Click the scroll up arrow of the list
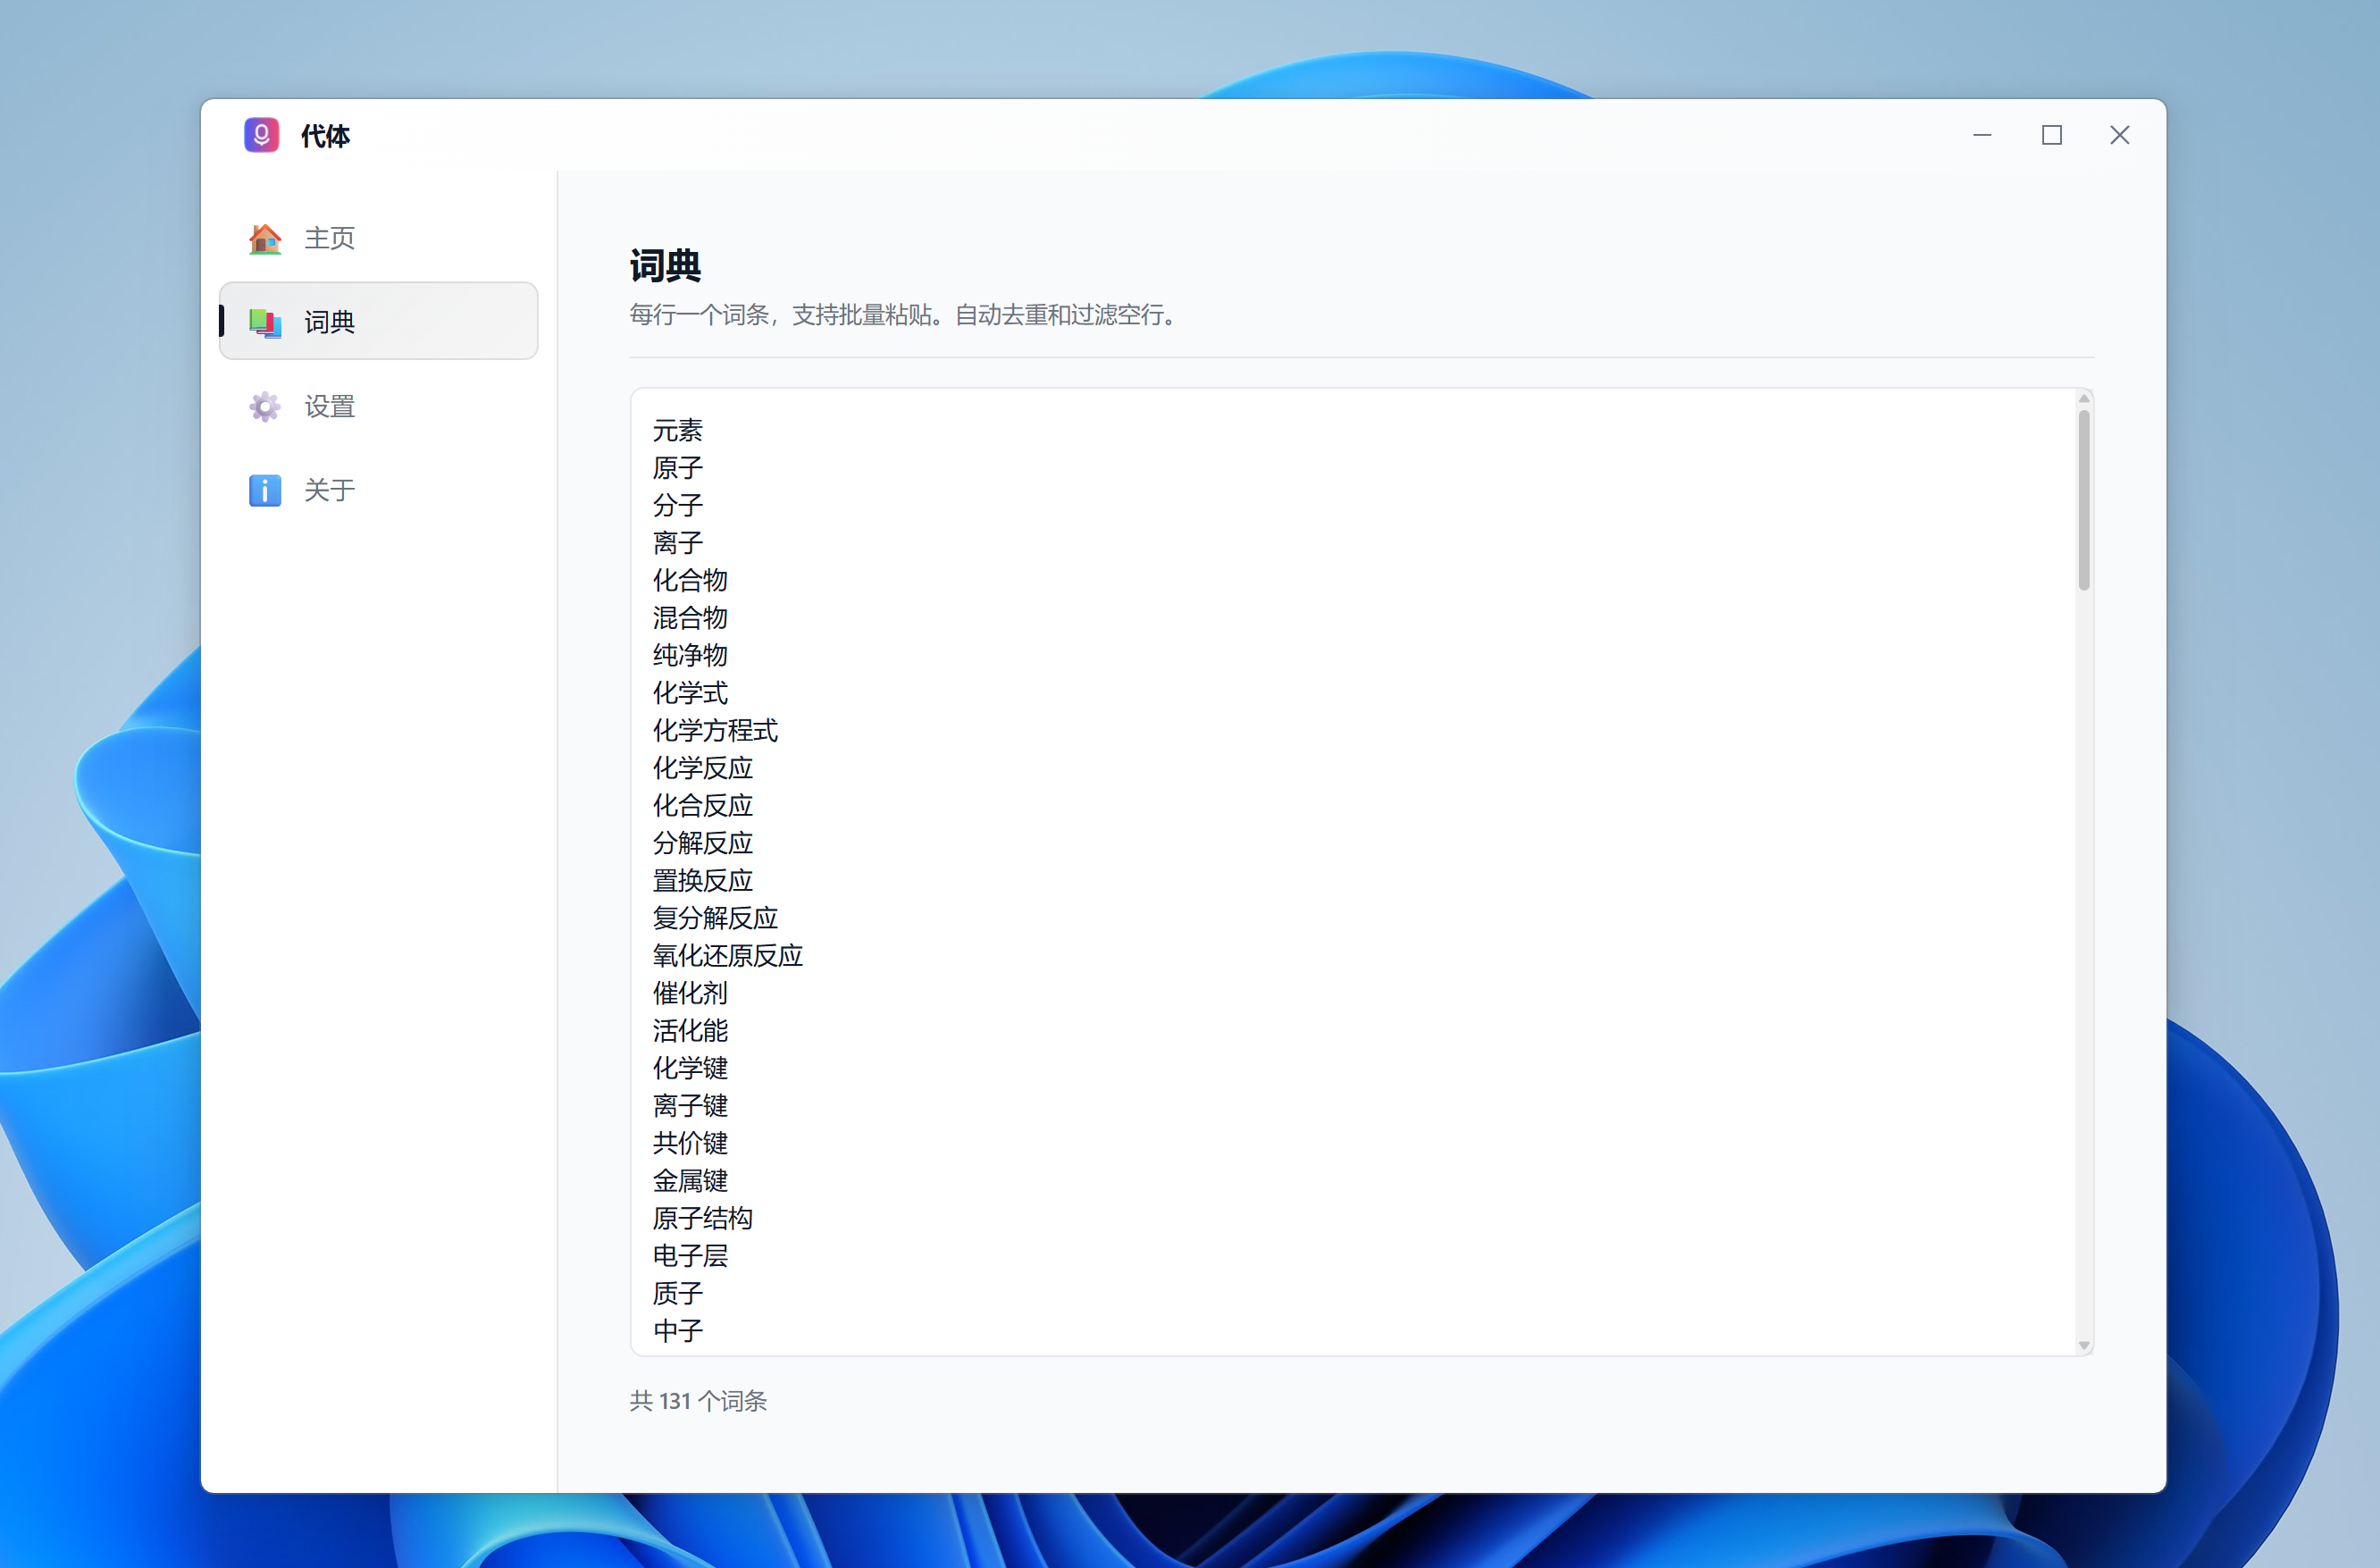This screenshot has height=1568, width=2380. [x=2084, y=399]
